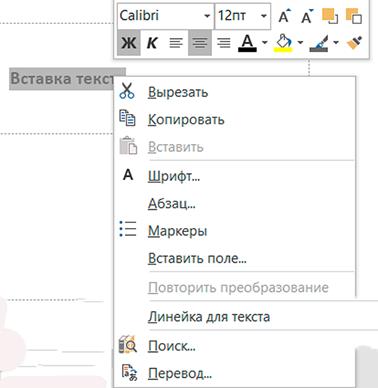
Task: Click the Copy pages icon
Action: (x=127, y=118)
